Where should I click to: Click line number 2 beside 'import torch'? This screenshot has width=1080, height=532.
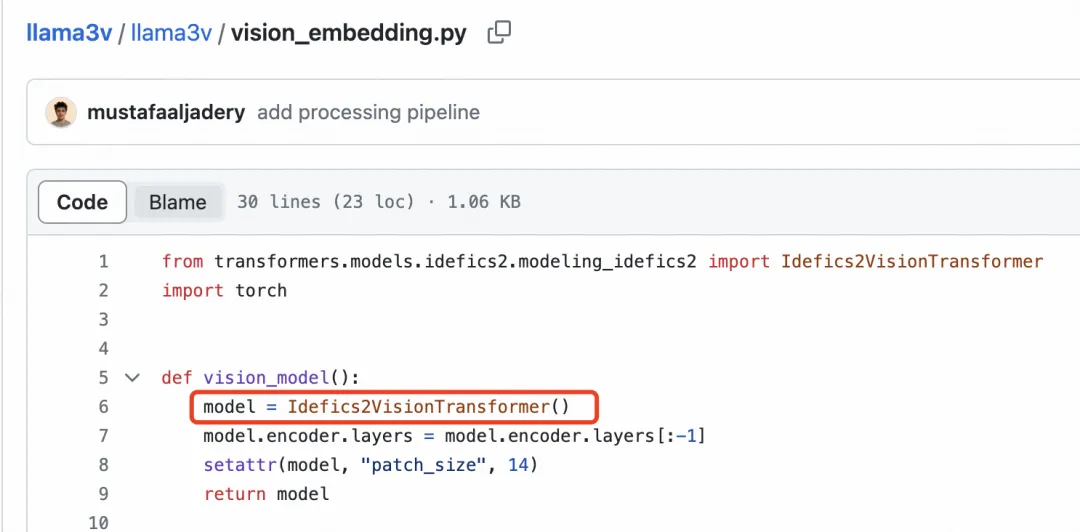(x=103, y=290)
